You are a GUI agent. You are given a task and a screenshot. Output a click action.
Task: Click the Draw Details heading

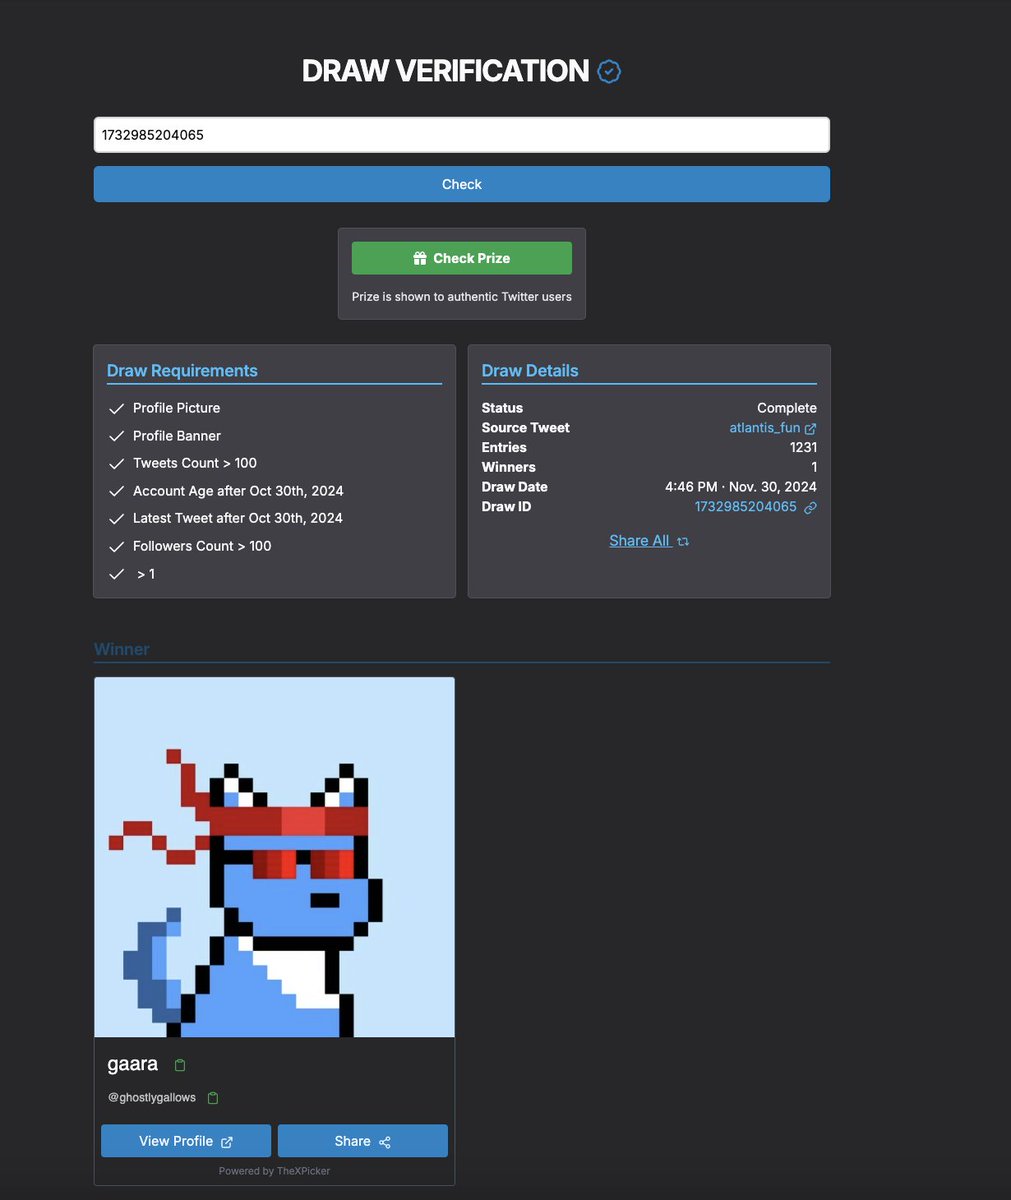(530, 370)
